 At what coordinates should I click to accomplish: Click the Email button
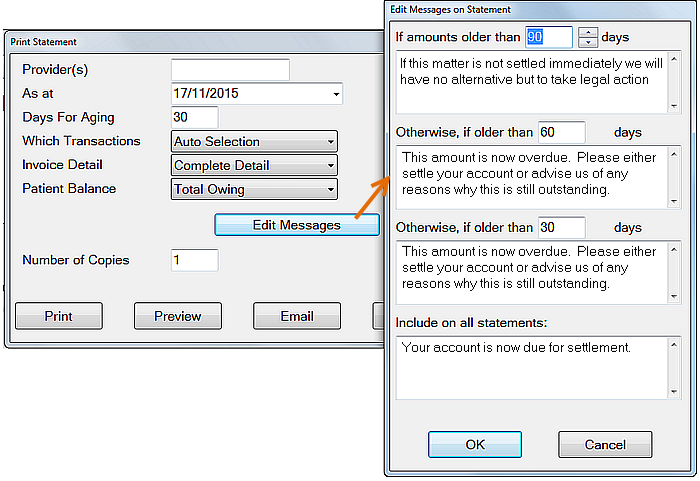(296, 316)
